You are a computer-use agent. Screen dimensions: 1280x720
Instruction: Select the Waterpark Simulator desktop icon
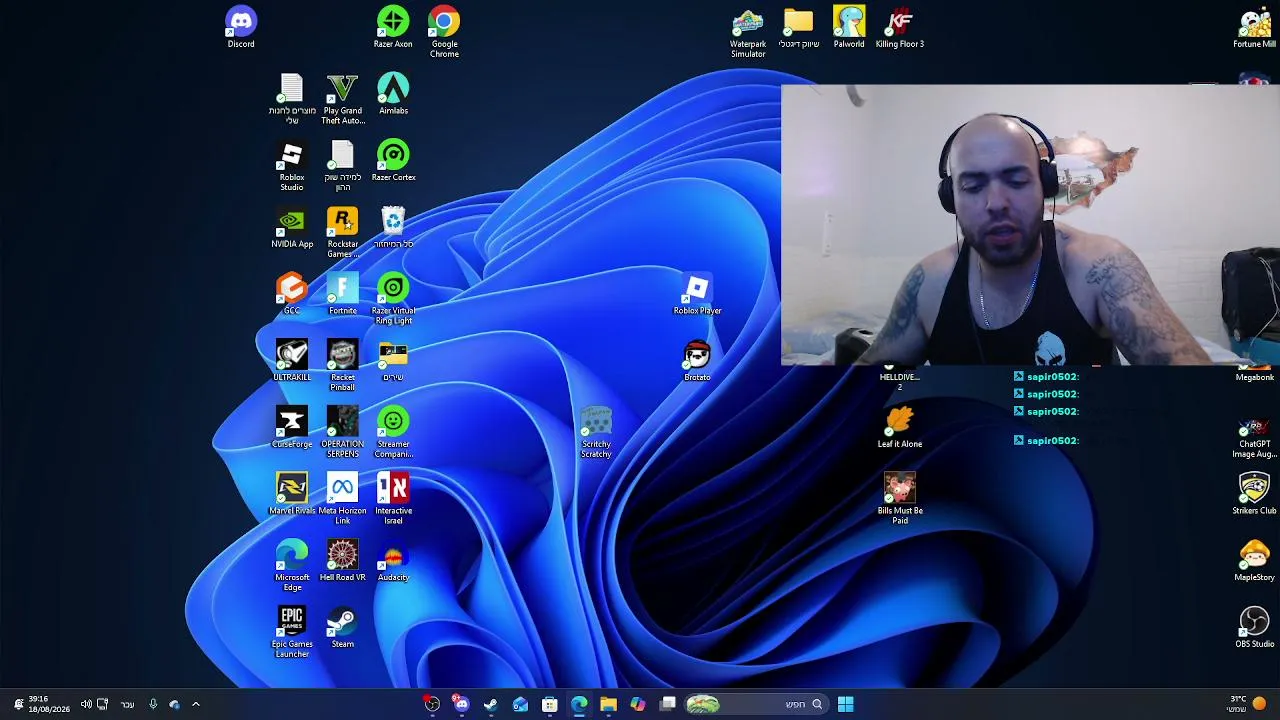(x=747, y=32)
